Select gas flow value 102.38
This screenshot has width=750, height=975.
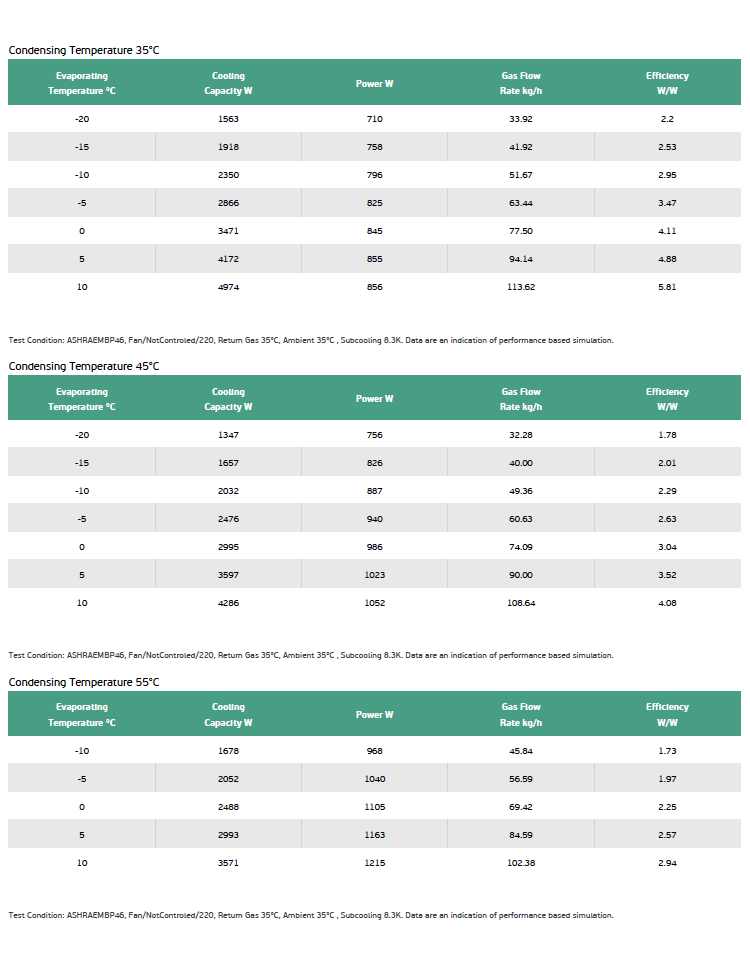(x=521, y=862)
